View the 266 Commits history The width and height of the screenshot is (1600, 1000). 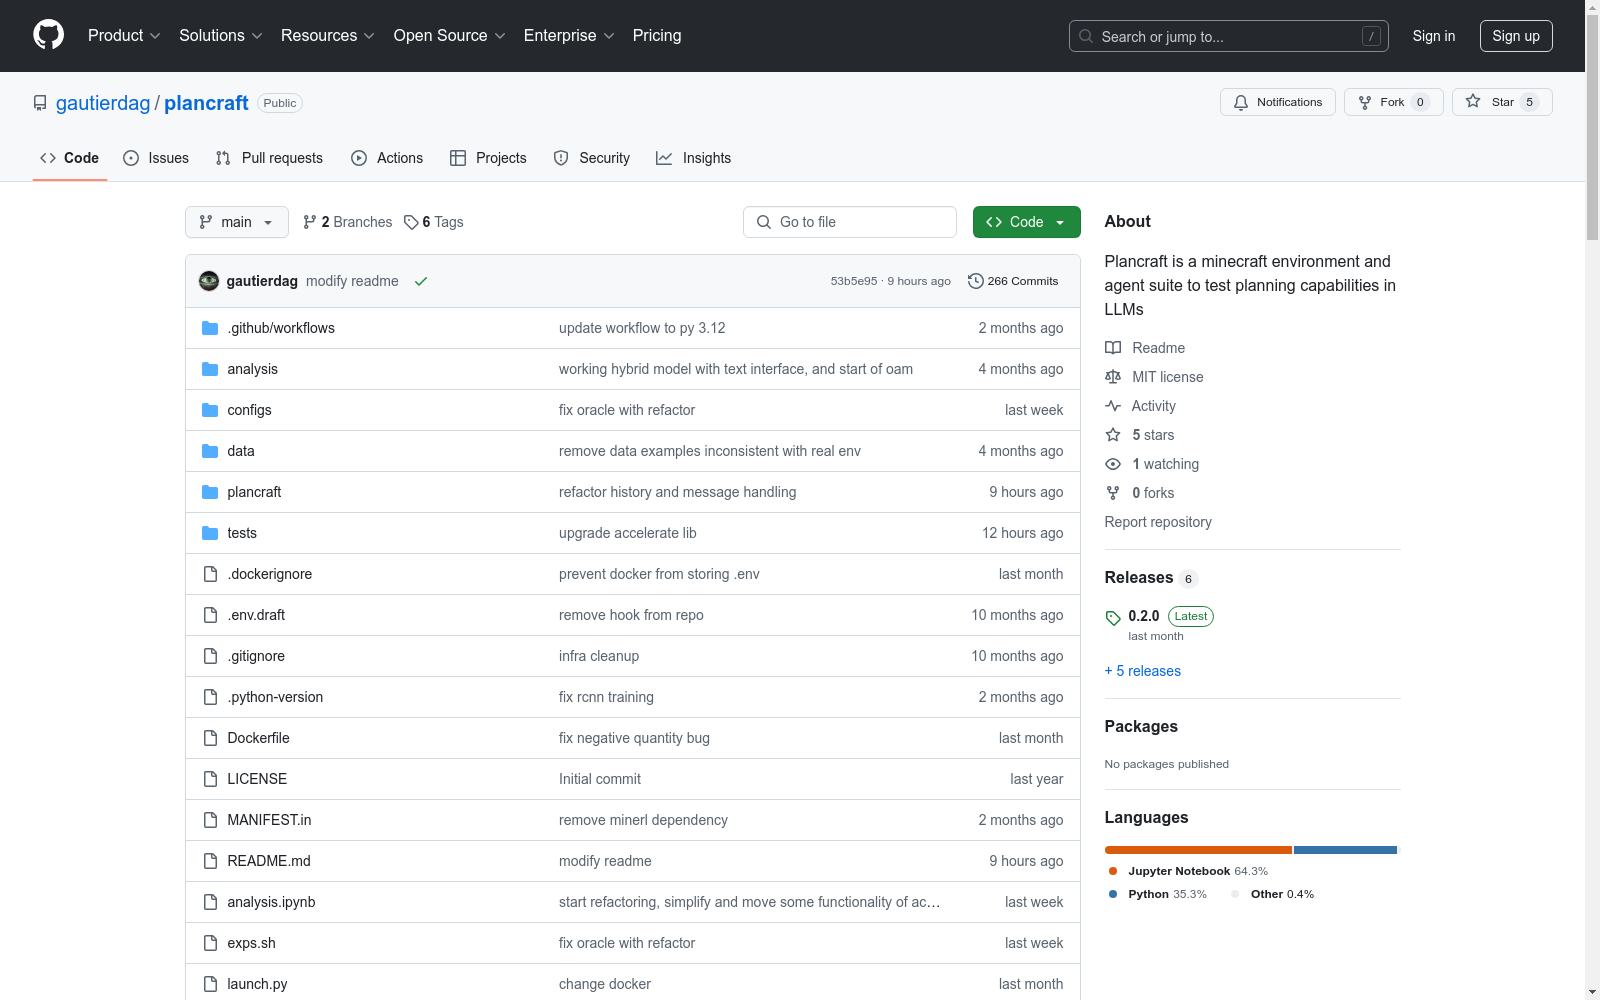coord(1013,281)
